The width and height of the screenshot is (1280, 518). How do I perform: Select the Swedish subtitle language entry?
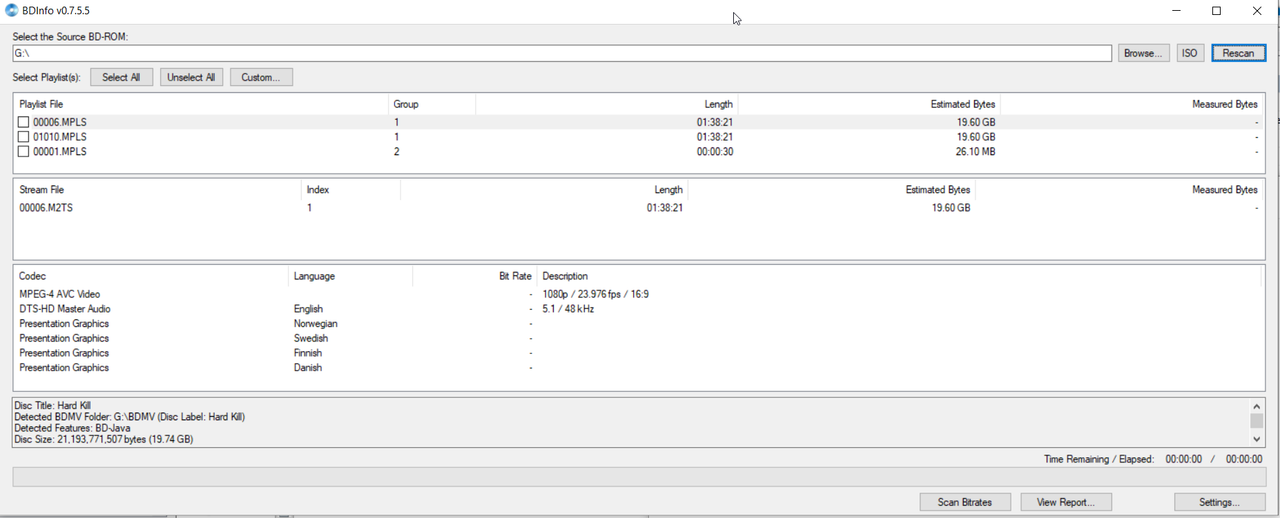pos(311,338)
